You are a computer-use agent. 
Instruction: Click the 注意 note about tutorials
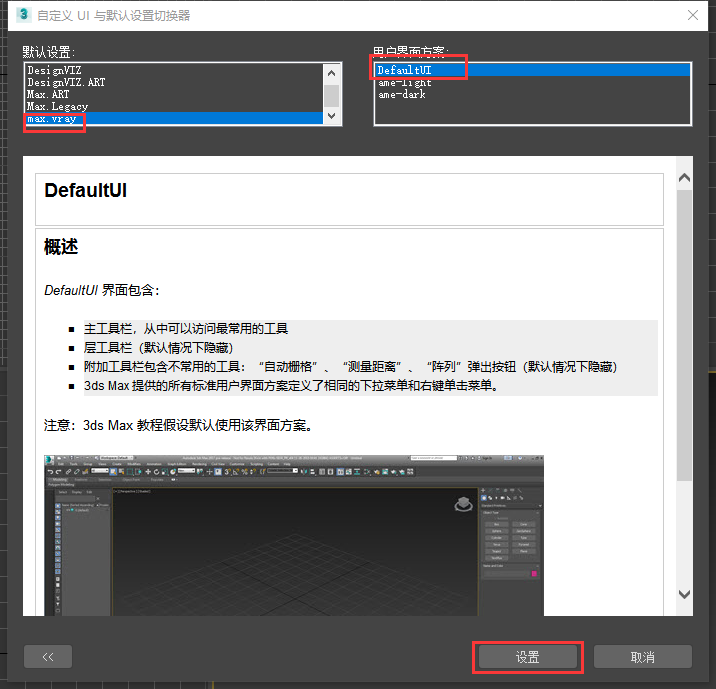coord(179,426)
